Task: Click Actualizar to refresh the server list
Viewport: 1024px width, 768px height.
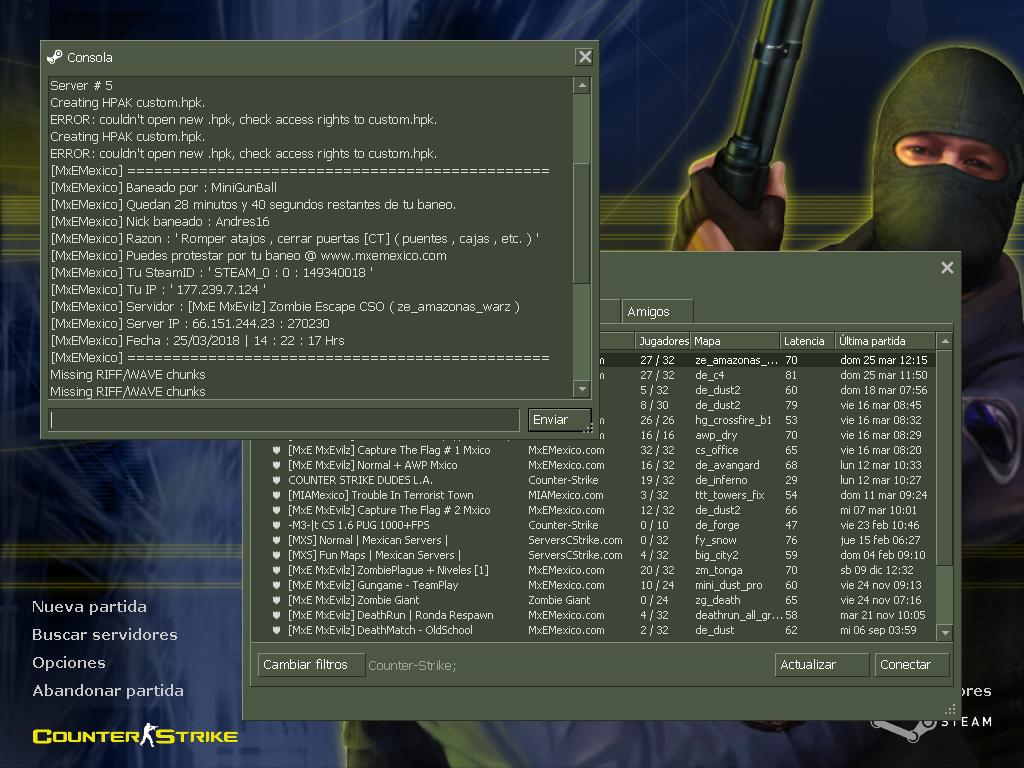Action: (822, 665)
